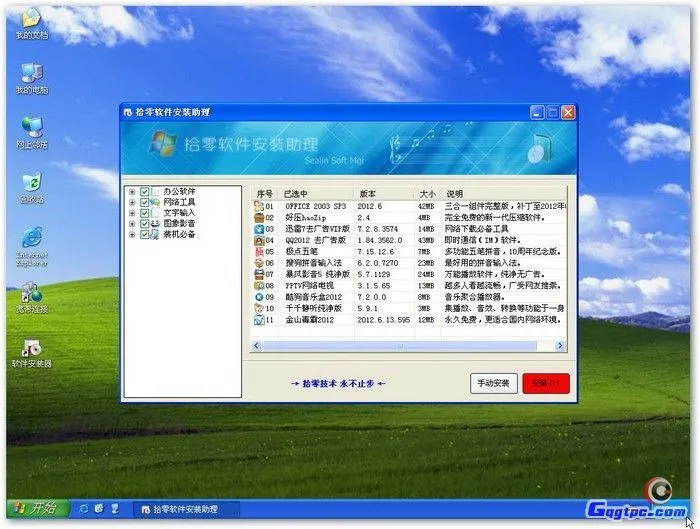Click the 拾零软件安装助理 taskbar button
This screenshot has height=529, width=700.
click(x=186, y=509)
